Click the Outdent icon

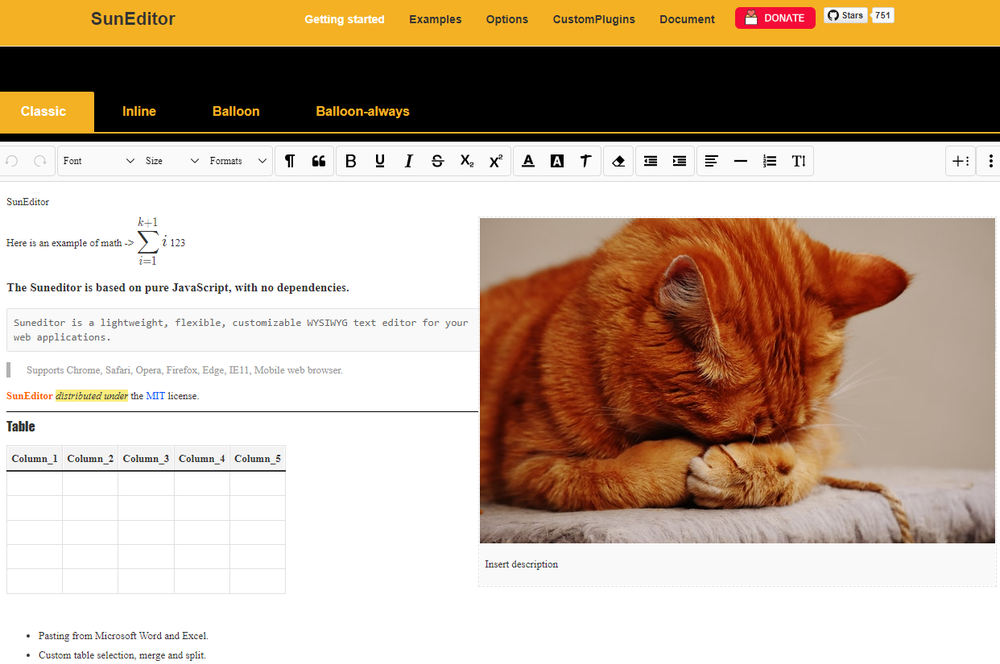point(651,161)
